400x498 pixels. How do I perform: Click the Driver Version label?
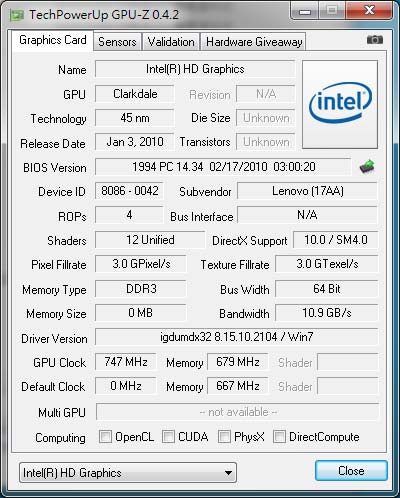tap(54, 339)
